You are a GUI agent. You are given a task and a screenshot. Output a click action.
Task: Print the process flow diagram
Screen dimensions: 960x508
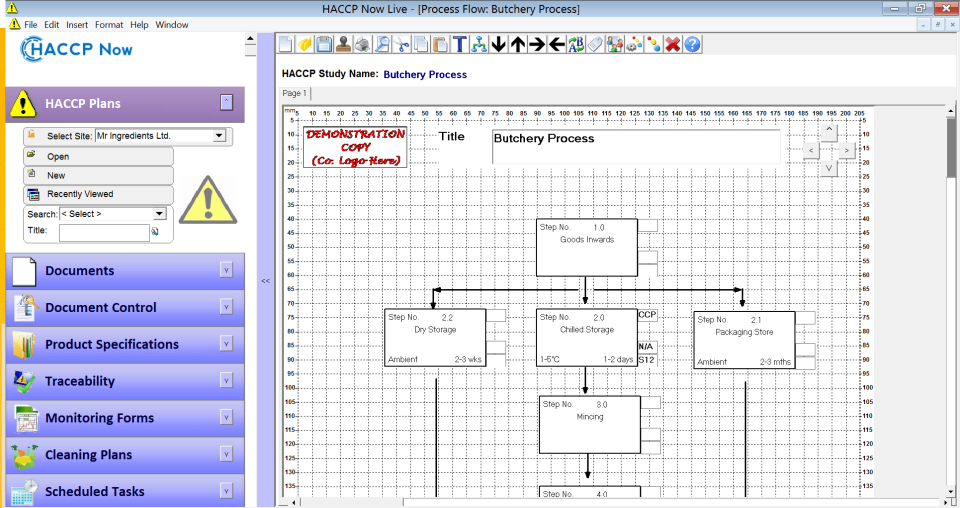click(x=363, y=44)
